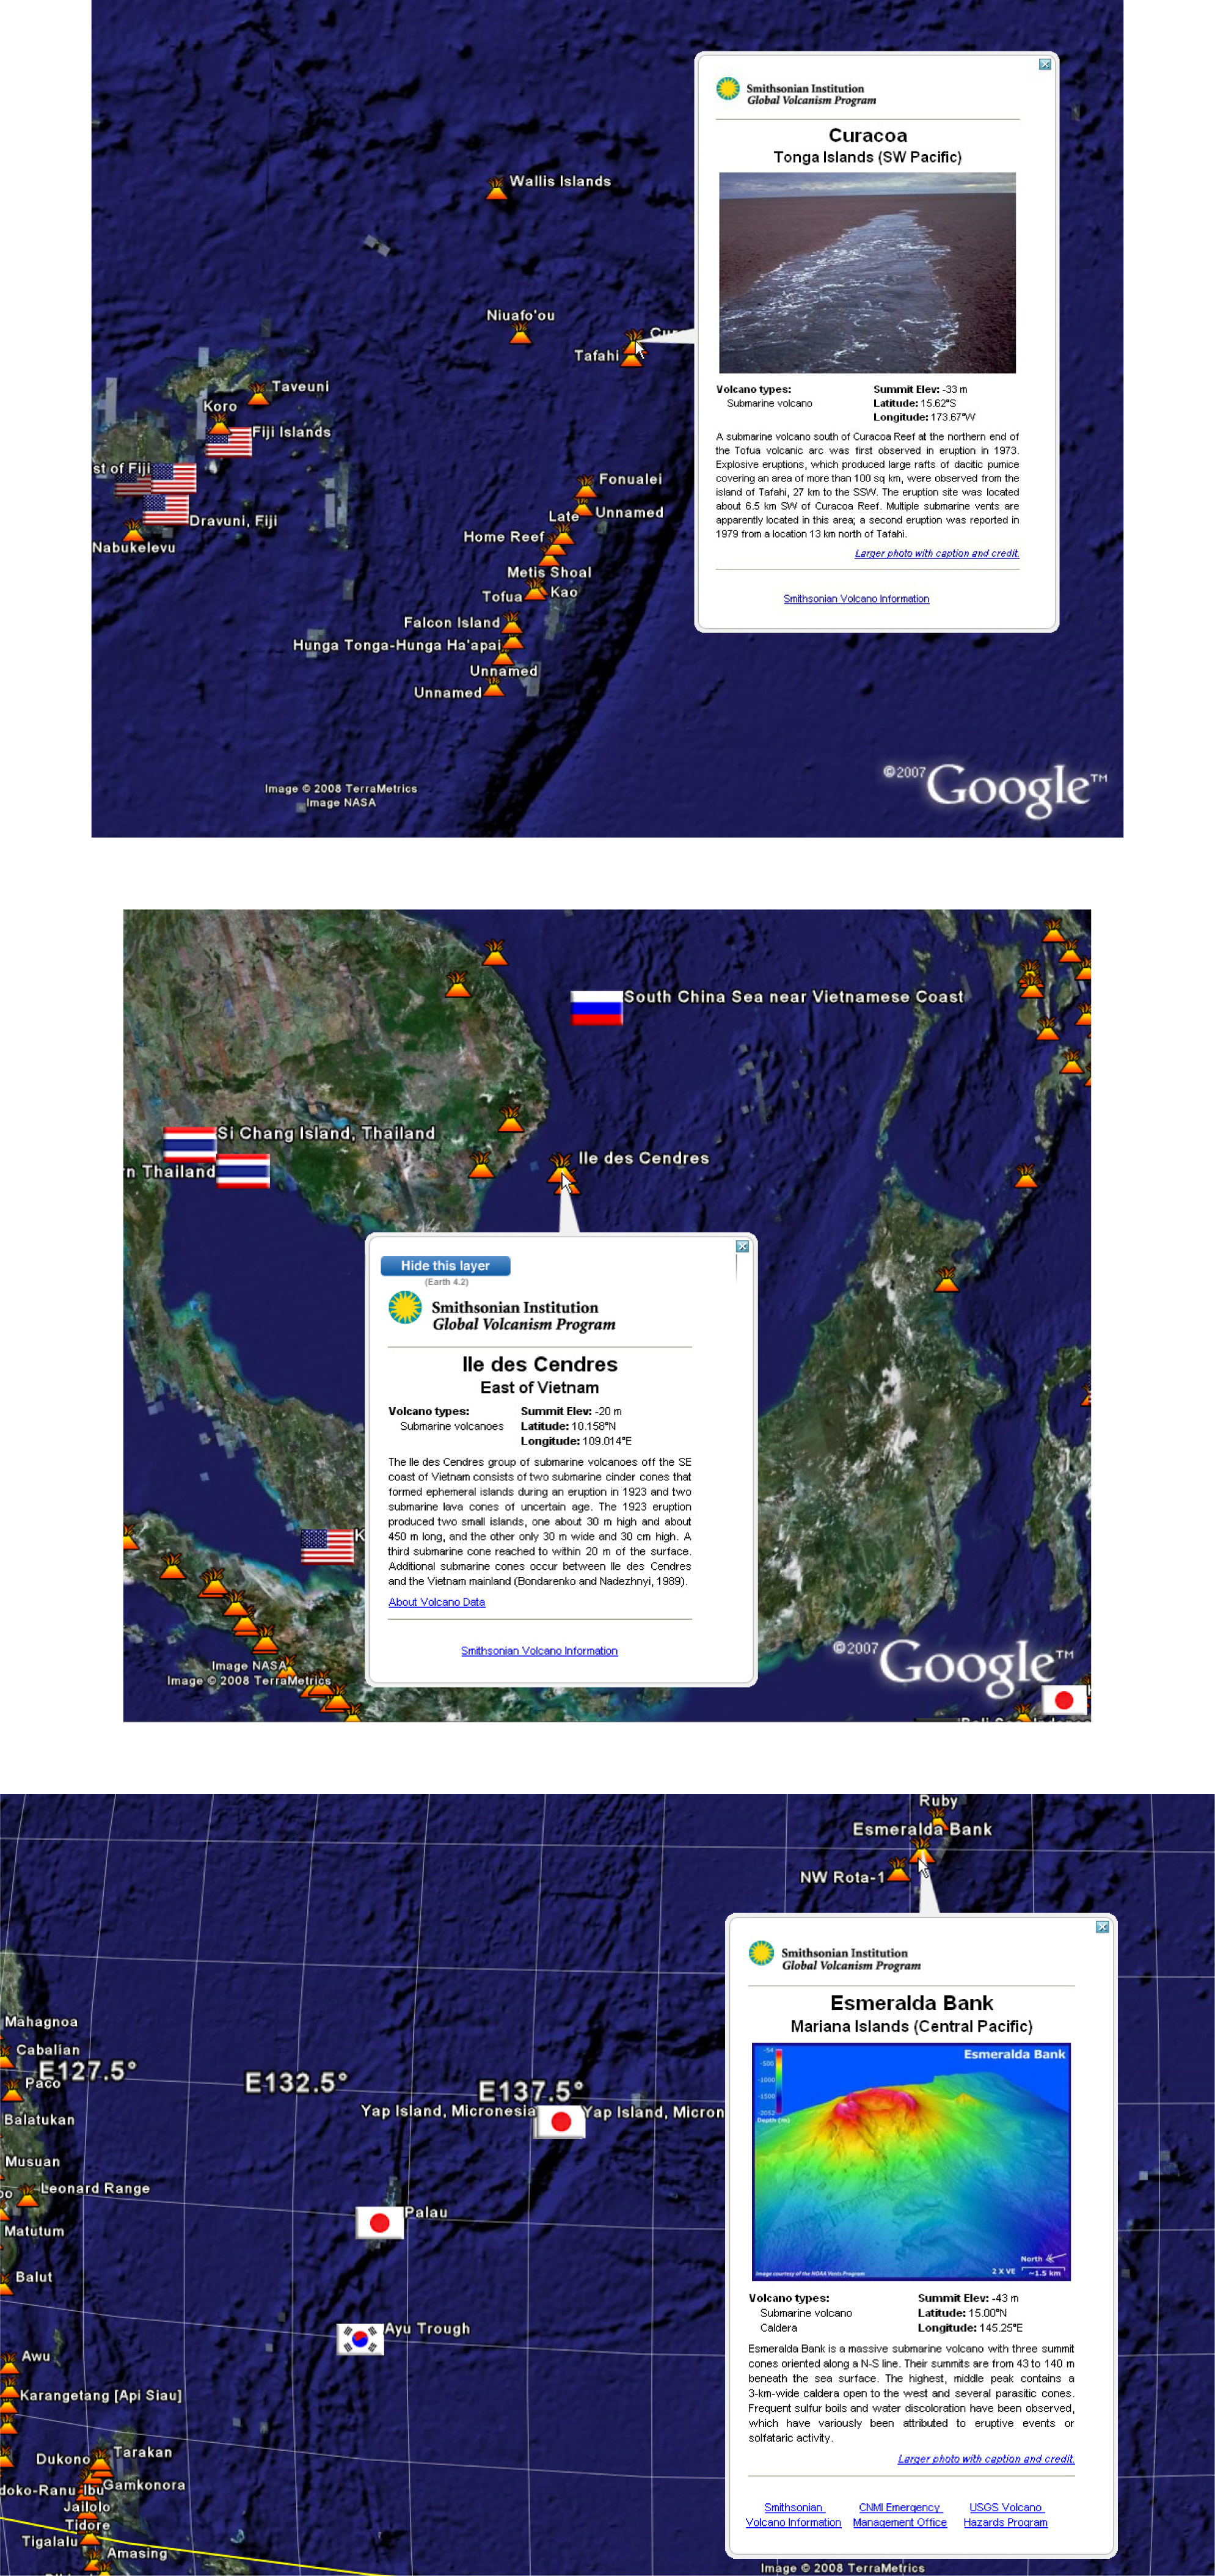Open the CNMI Emergency Management Office link
The image size is (1215, 2576).
899,2514
